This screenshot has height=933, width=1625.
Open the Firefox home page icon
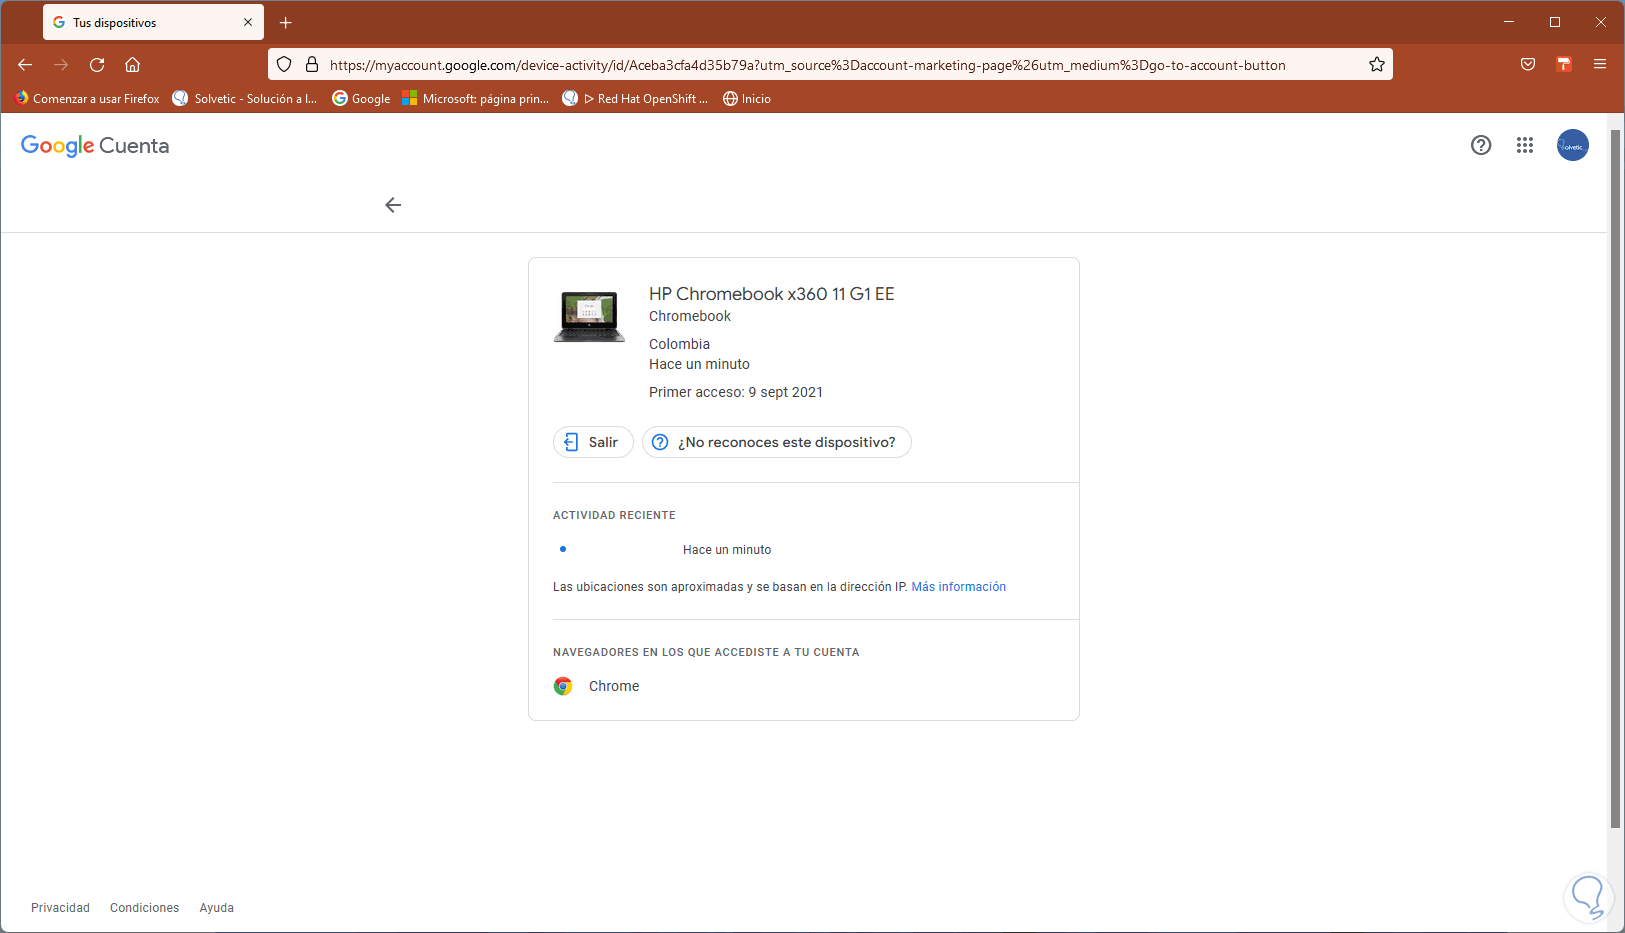click(x=132, y=65)
